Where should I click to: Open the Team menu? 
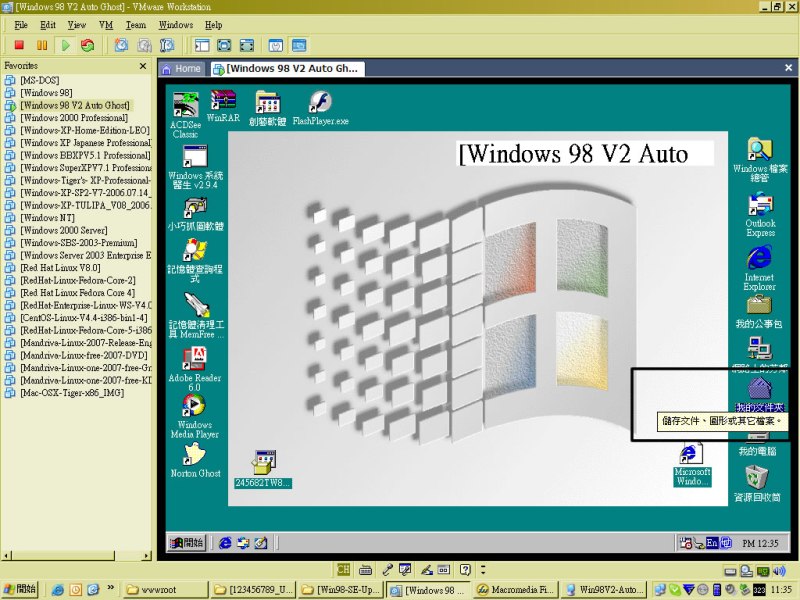(x=136, y=24)
